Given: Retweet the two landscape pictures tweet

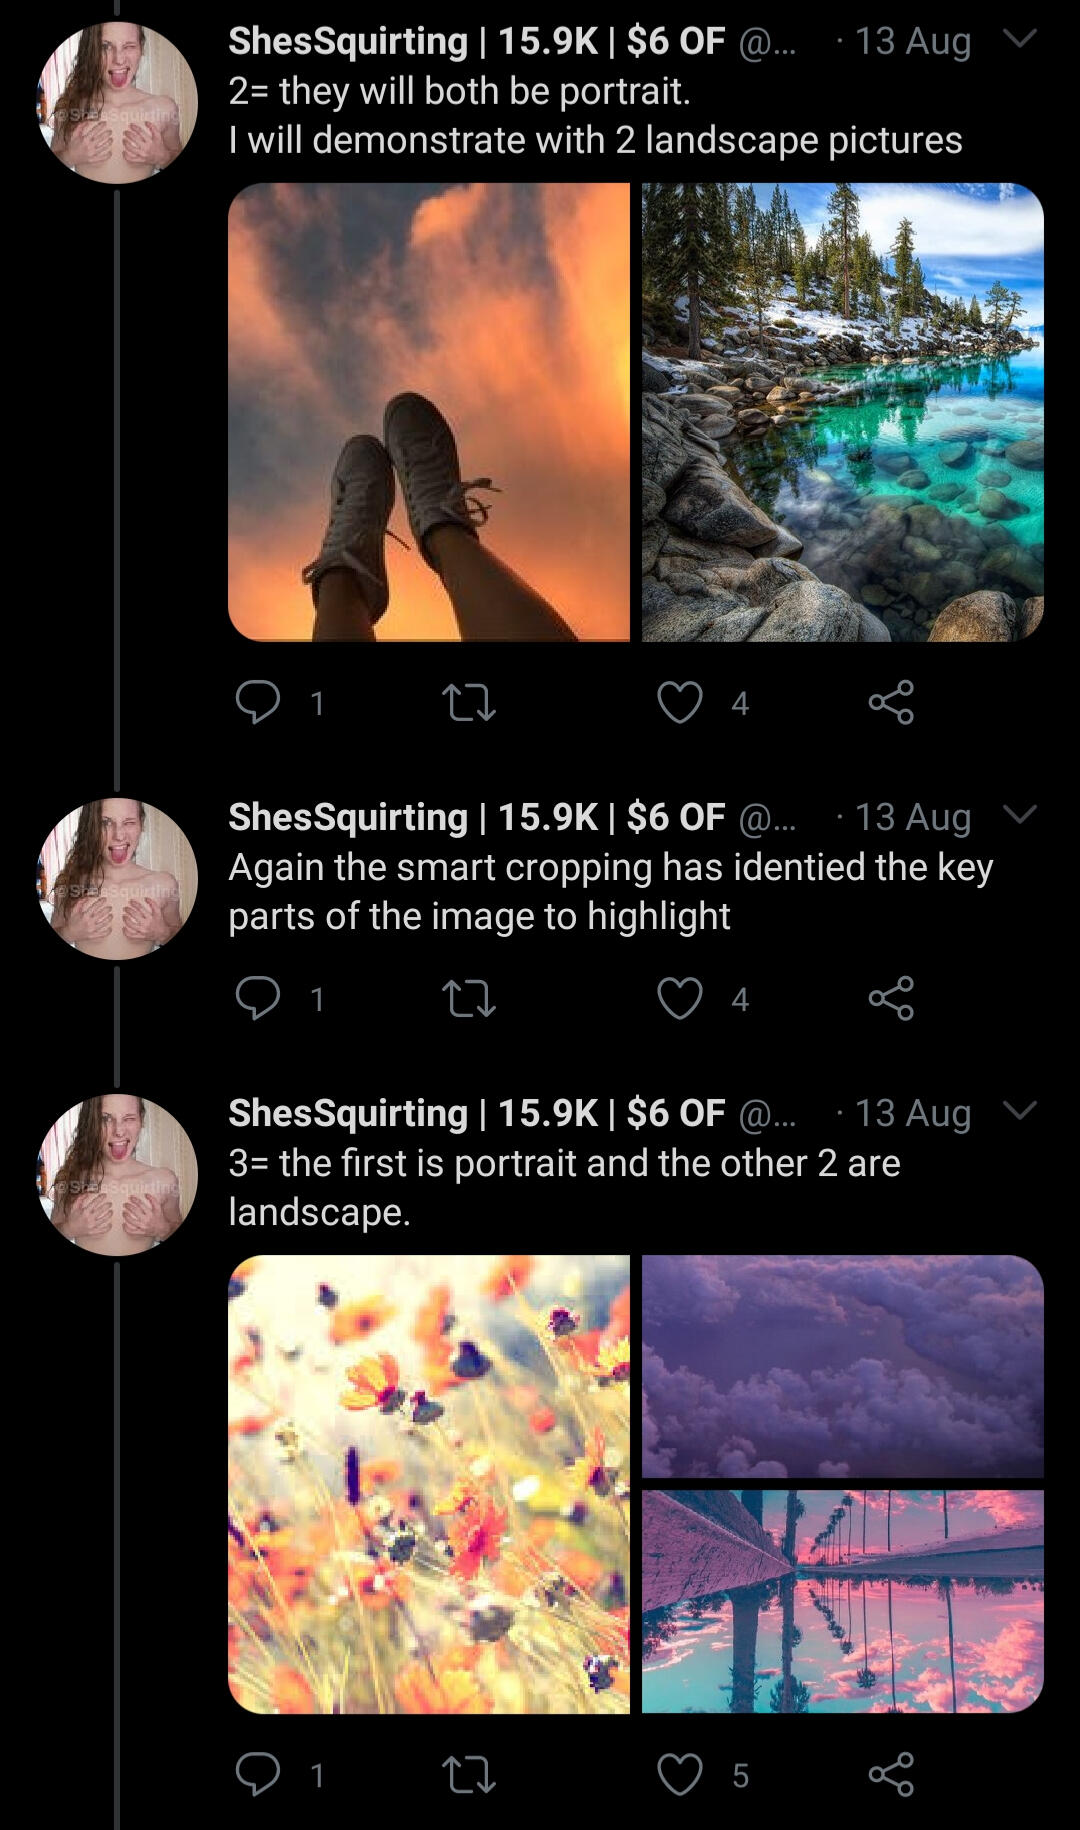Looking at the screenshot, I should click(x=468, y=702).
